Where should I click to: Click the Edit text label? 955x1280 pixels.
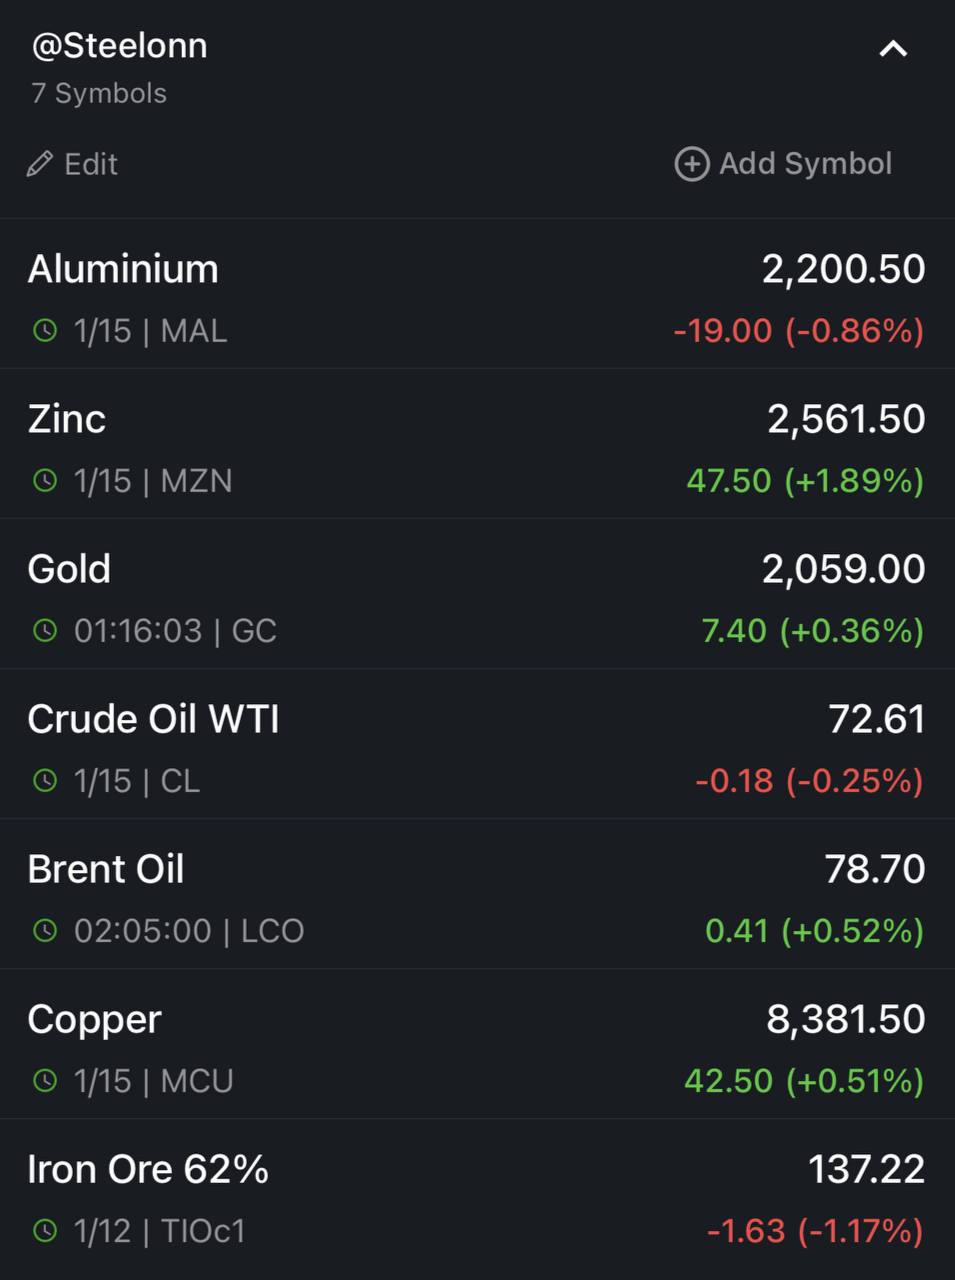[91, 164]
